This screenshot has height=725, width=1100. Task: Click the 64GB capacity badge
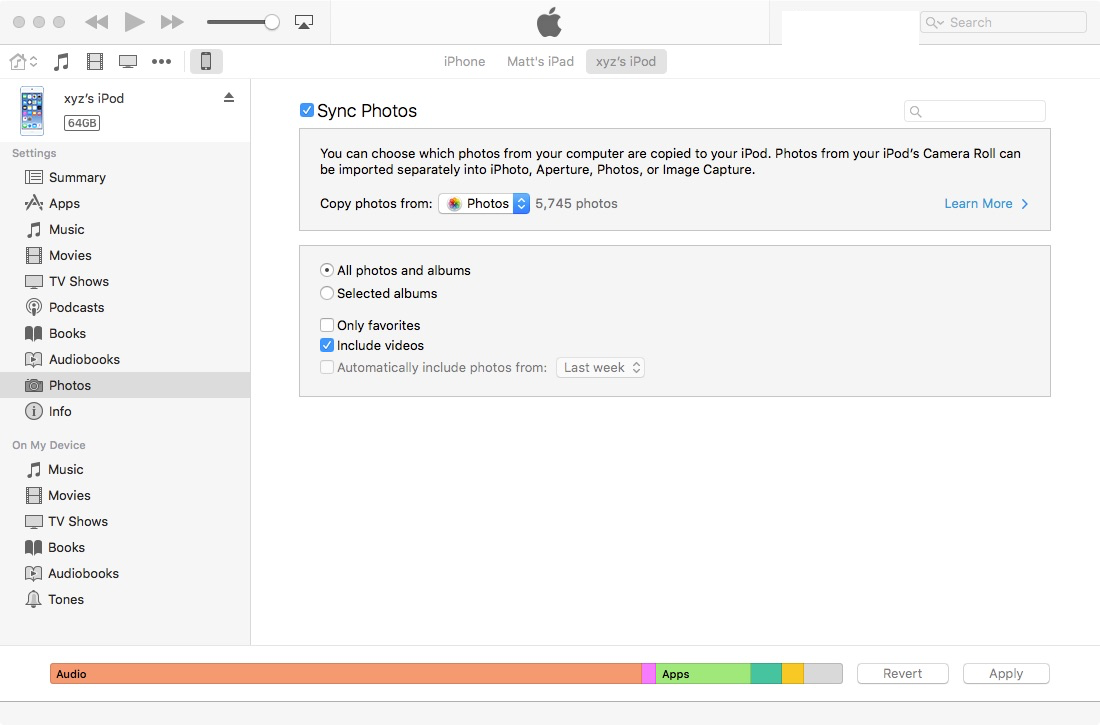tap(82, 123)
